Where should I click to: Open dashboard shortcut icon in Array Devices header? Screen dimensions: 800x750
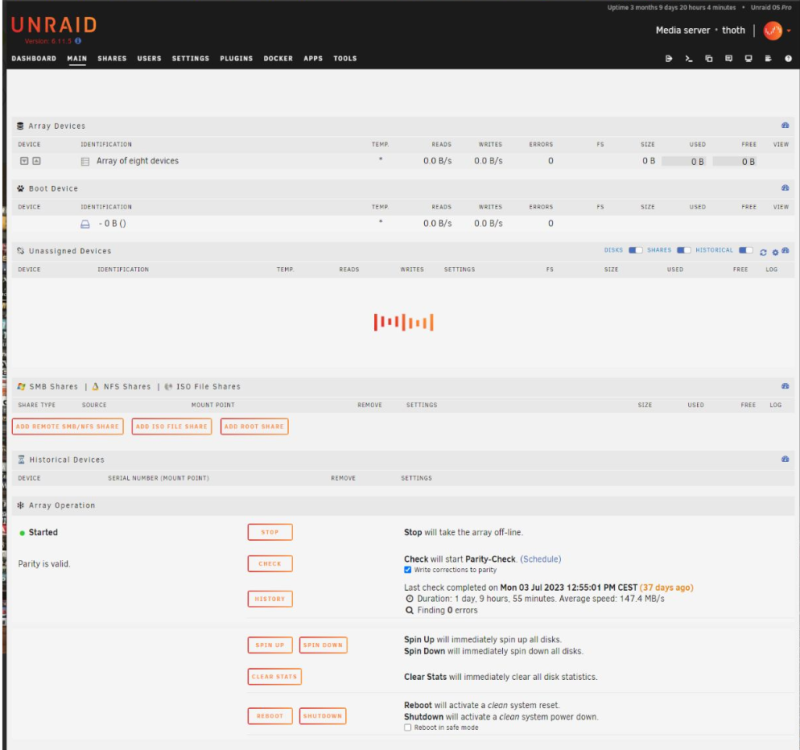click(785, 126)
